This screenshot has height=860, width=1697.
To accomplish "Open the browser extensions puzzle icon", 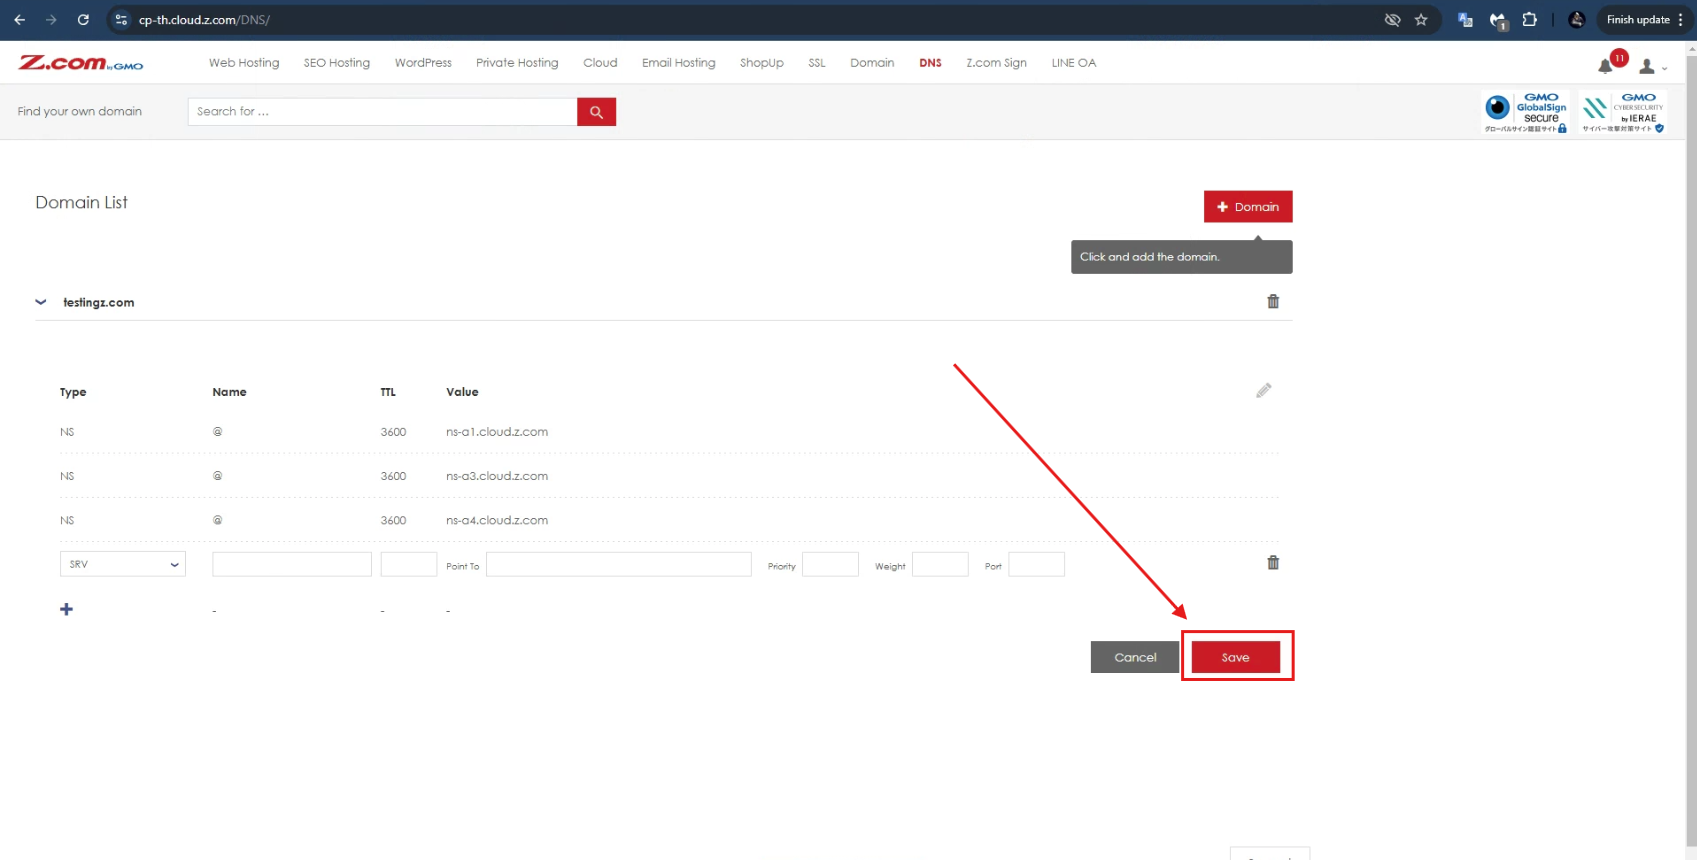I will pyautogui.click(x=1529, y=20).
